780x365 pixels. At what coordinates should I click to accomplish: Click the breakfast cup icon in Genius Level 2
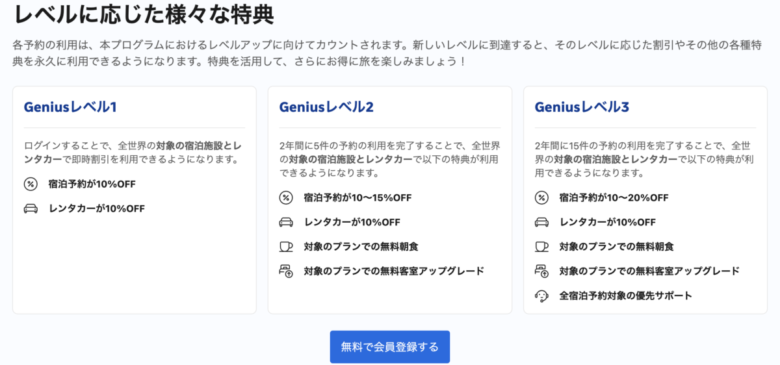coord(286,246)
